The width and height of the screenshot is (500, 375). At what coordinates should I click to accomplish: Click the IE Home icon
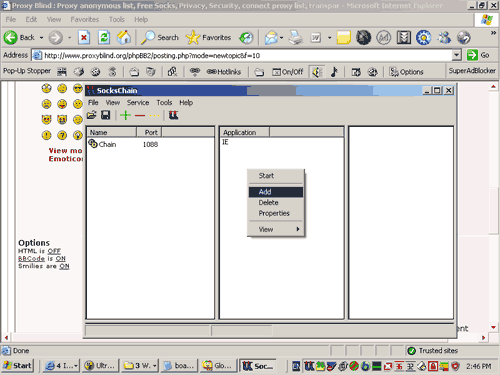click(124, 37)
